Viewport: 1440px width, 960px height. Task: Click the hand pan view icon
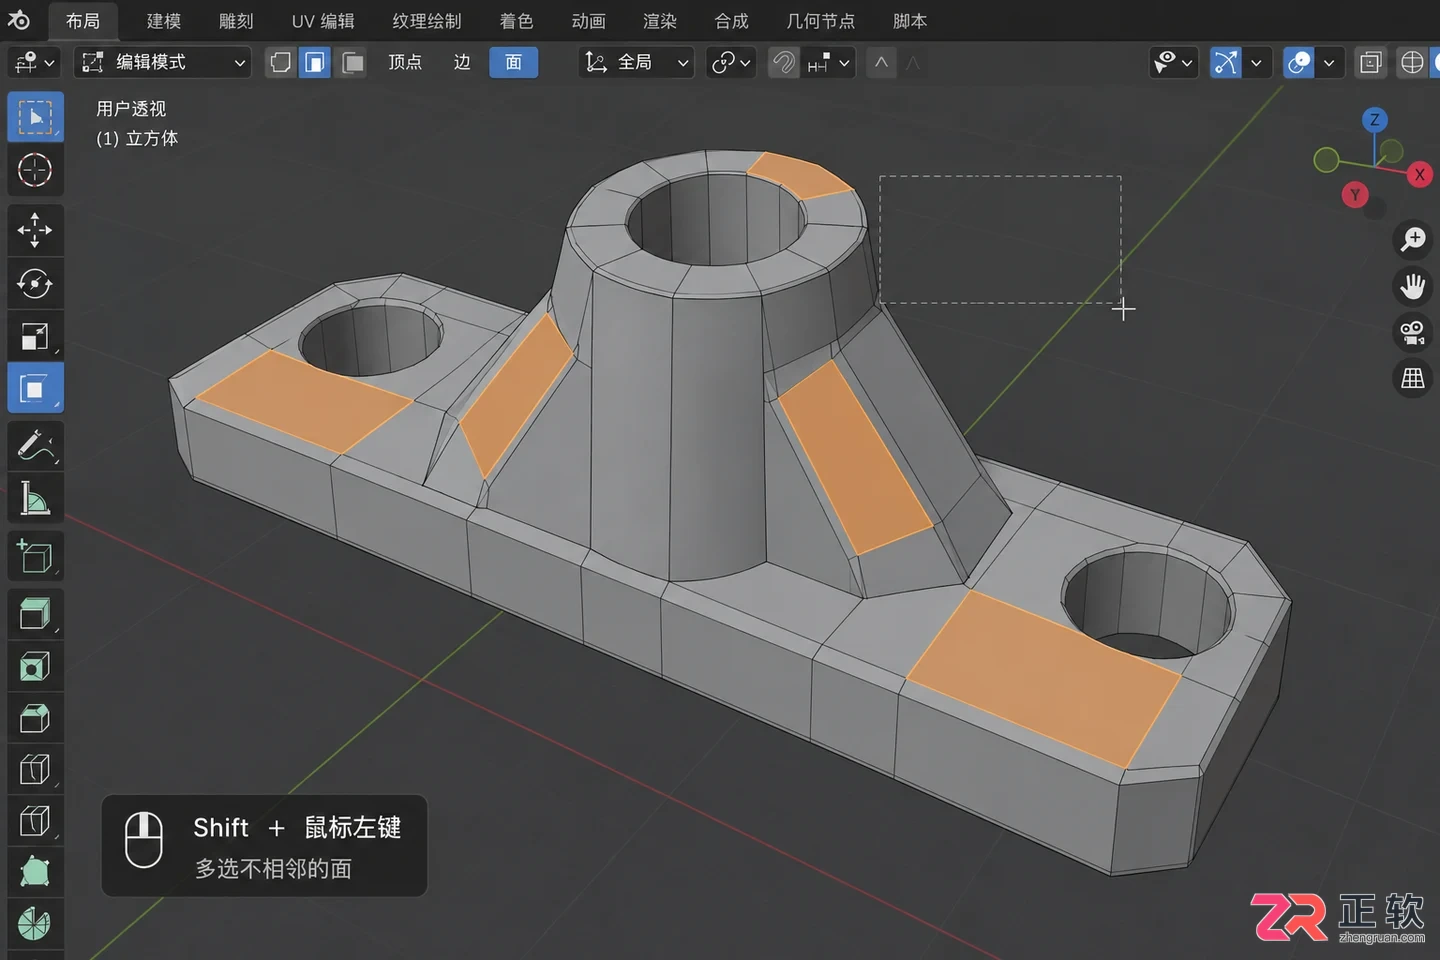(1412, 286)
